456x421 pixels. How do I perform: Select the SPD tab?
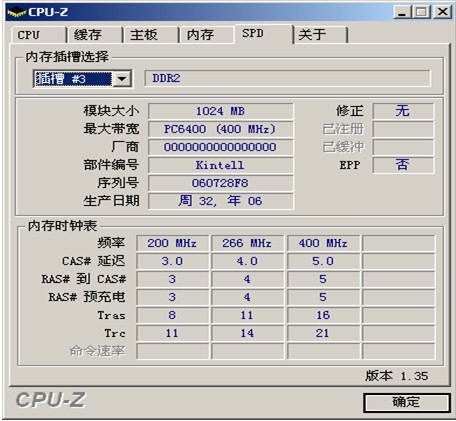(x=263, y=34)
